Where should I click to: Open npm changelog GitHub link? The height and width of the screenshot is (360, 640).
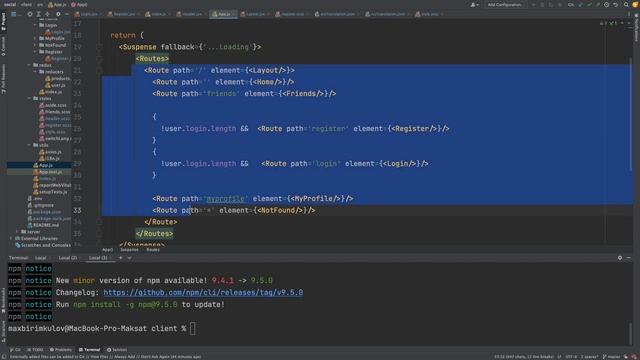203,292
